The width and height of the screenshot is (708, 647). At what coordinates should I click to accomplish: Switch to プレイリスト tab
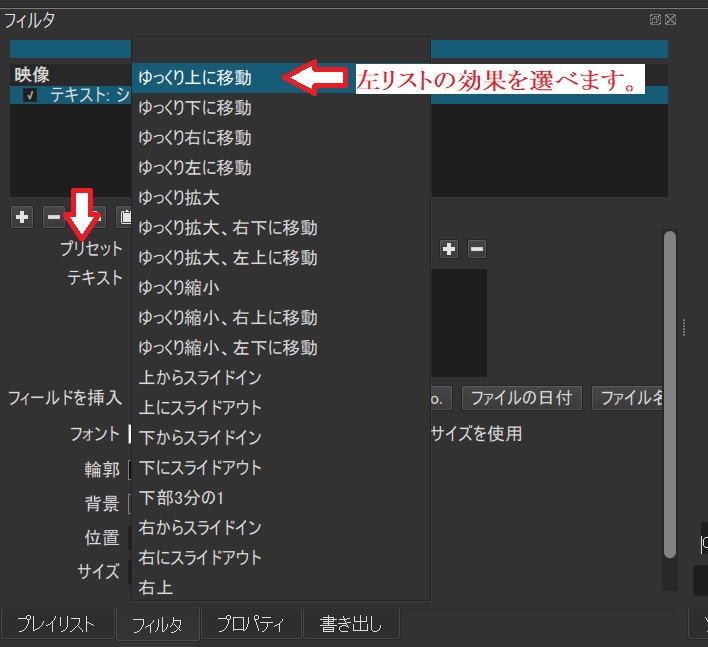56,624
